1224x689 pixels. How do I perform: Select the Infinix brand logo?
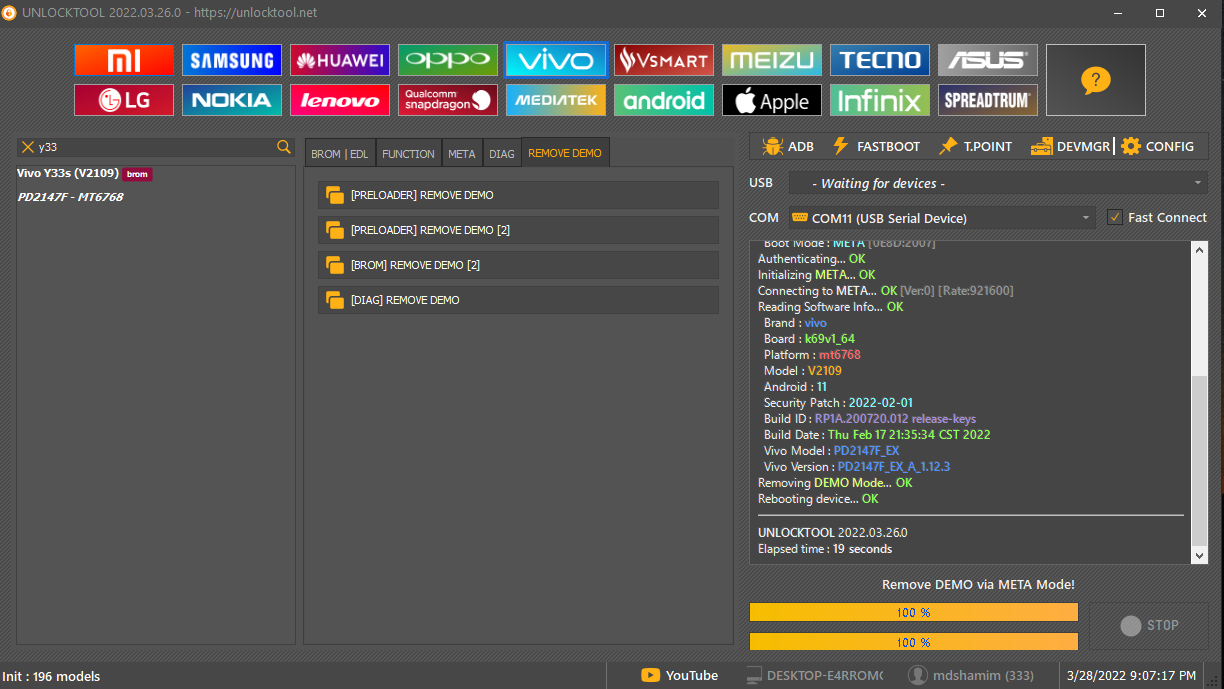click(x=880, y=100)
